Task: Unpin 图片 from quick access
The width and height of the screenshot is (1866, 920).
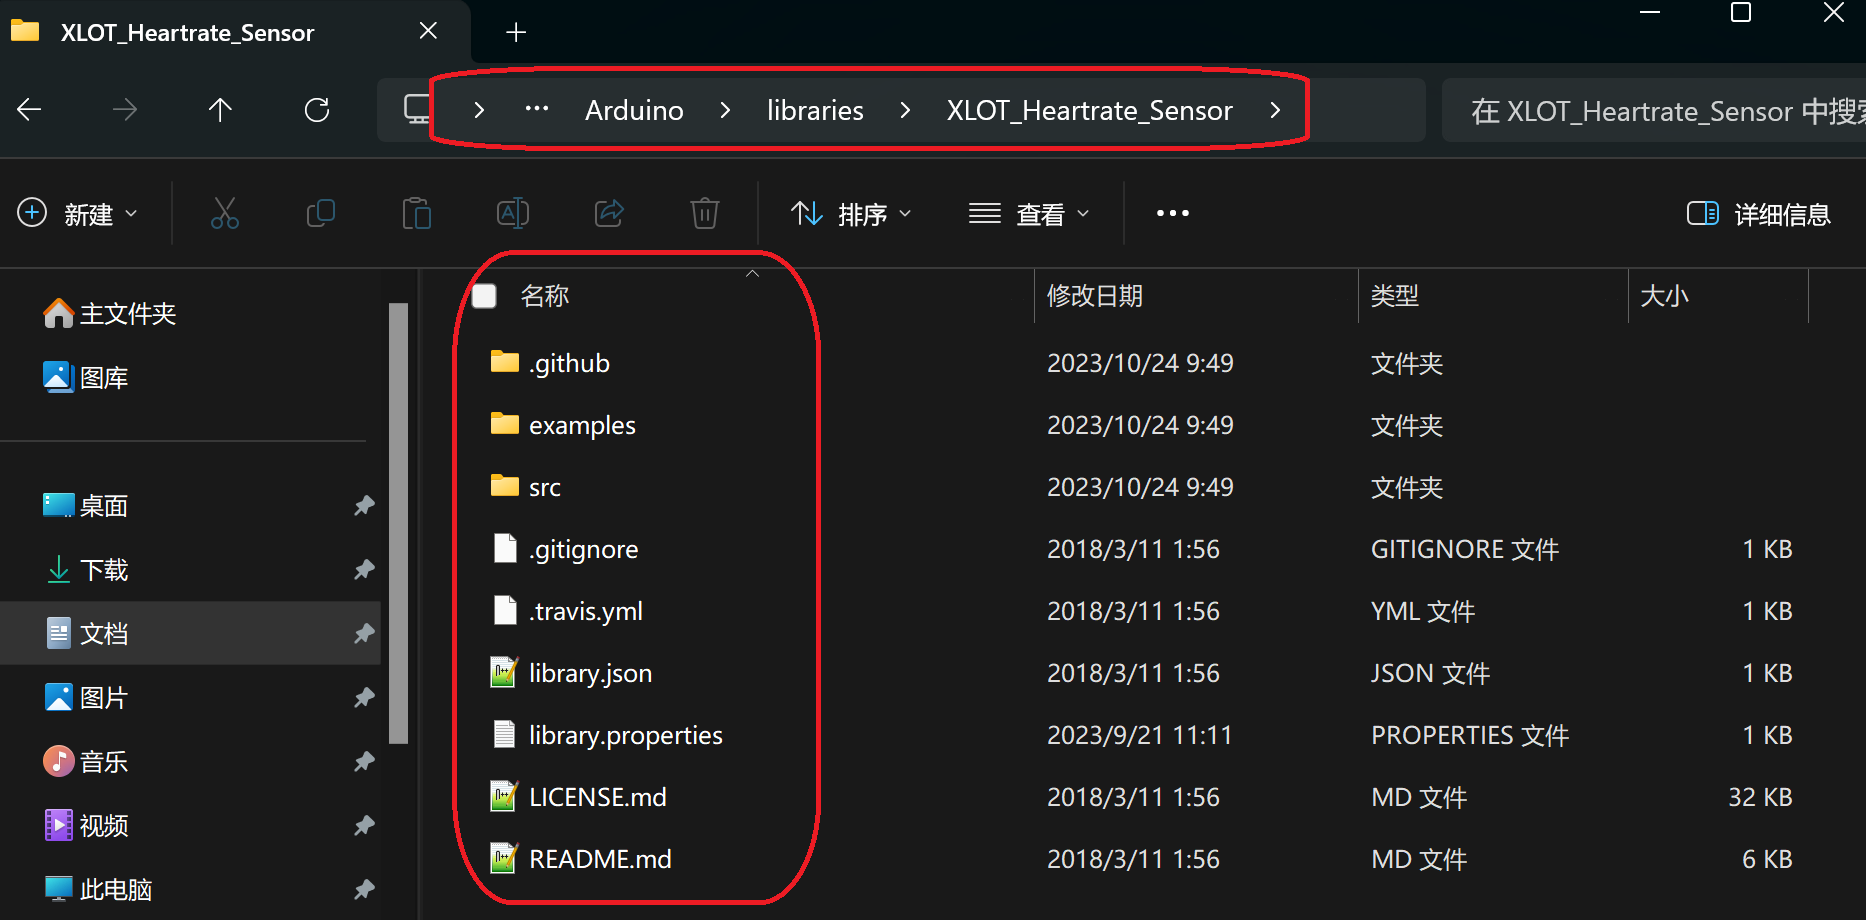Action: 364,698
